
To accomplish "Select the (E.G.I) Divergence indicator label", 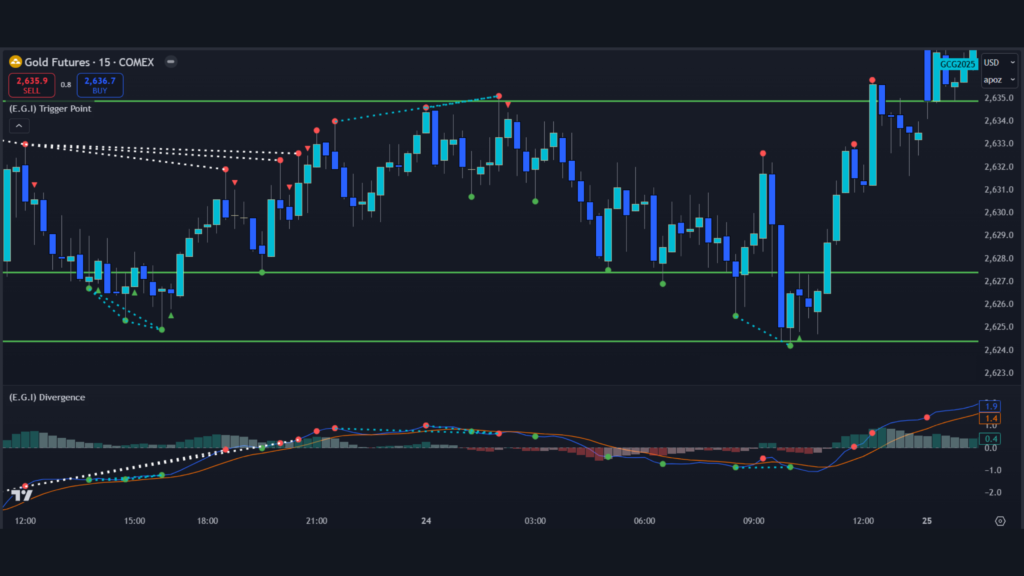I will pos(46,397).
